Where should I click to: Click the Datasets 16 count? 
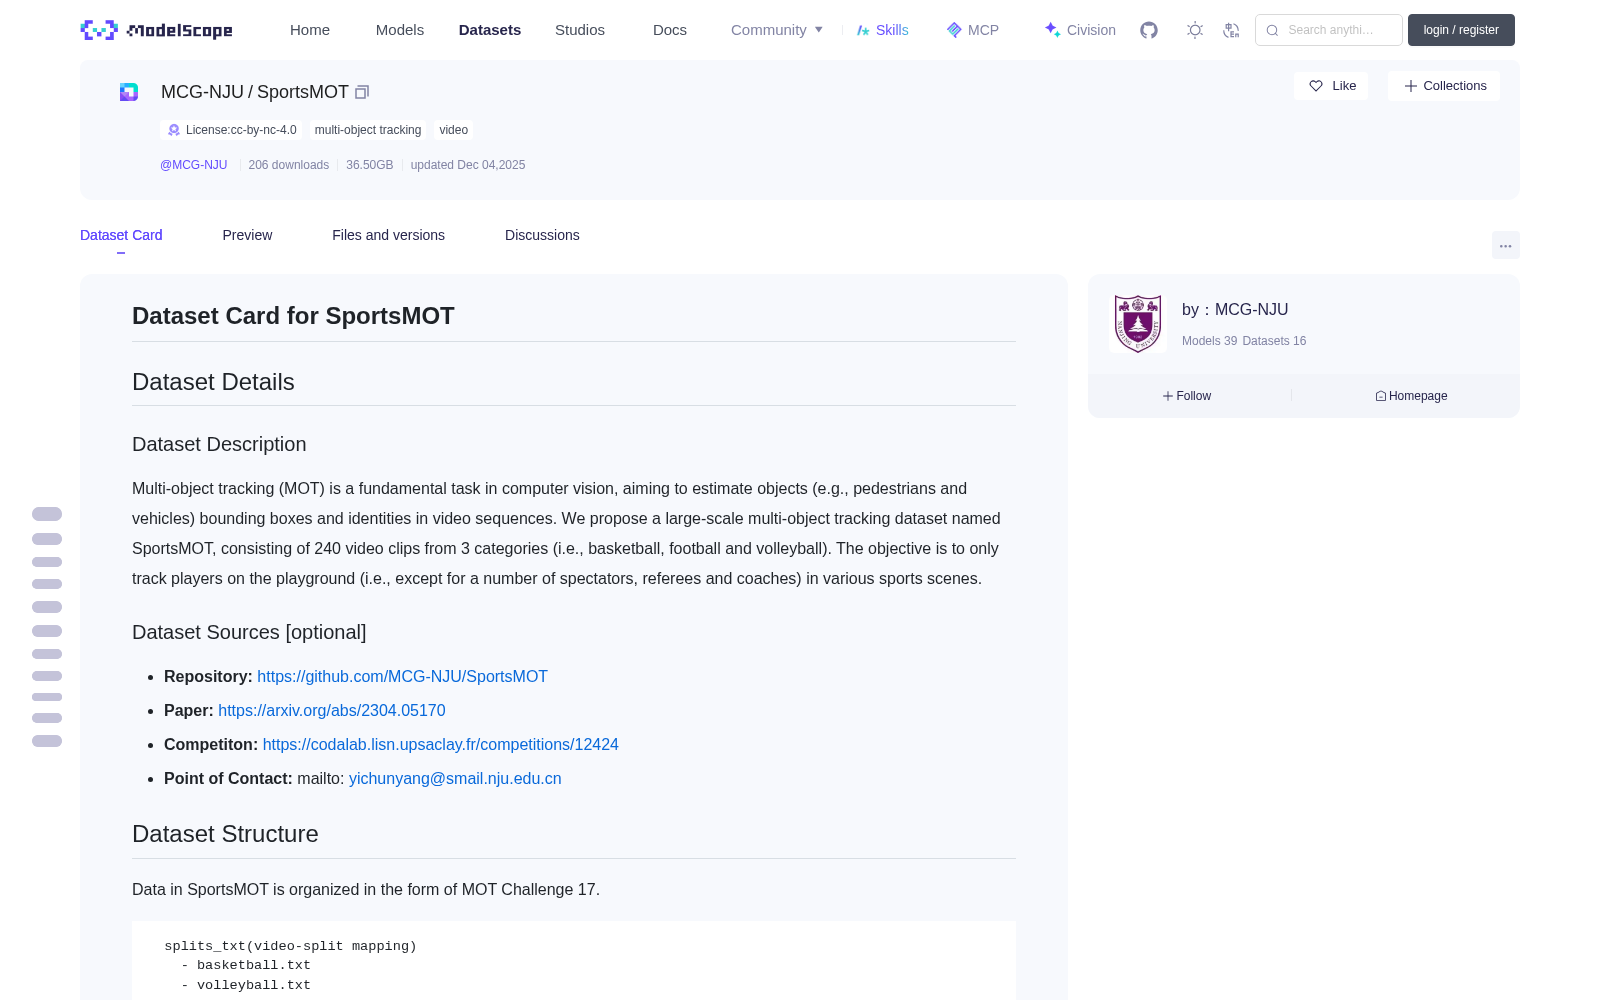1274,341
